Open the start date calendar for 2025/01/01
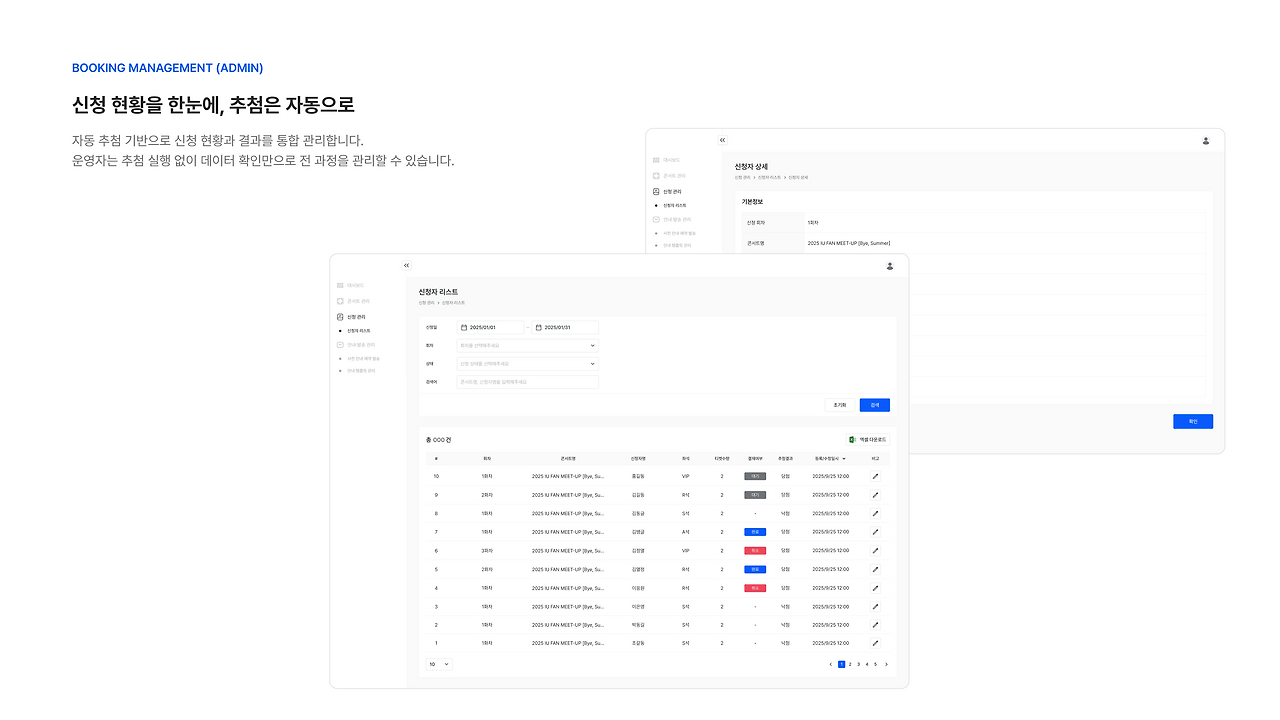This screenshot has width=1280, height=720. pyautogui.click(x=464, y=327)
